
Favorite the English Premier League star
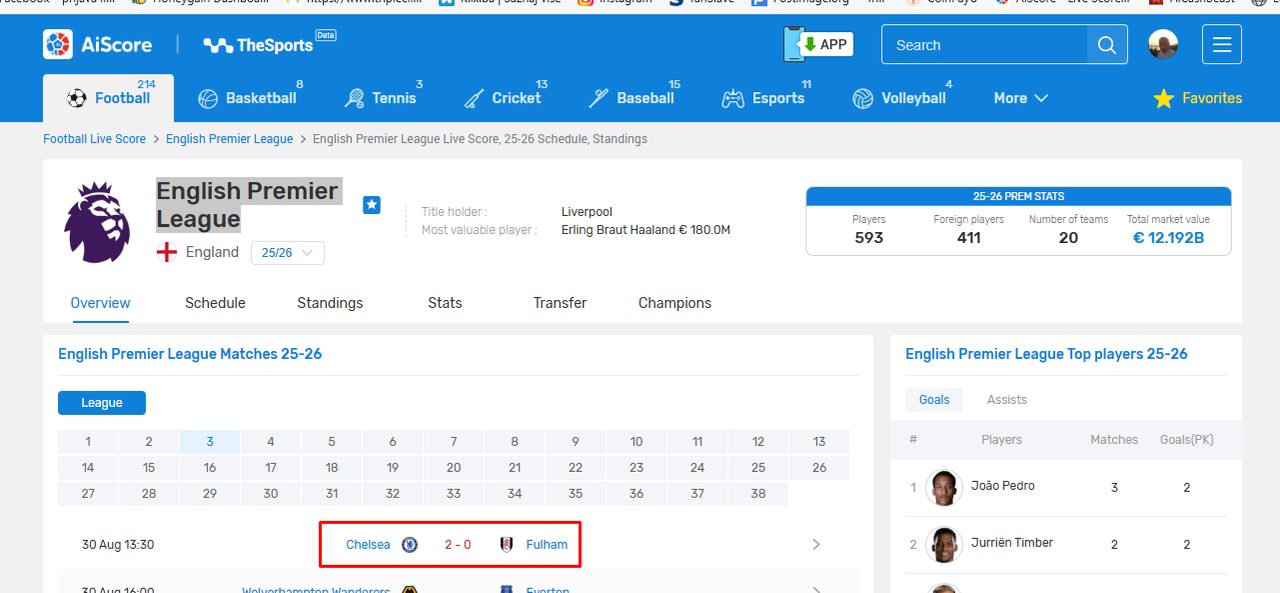coord(372,205)
